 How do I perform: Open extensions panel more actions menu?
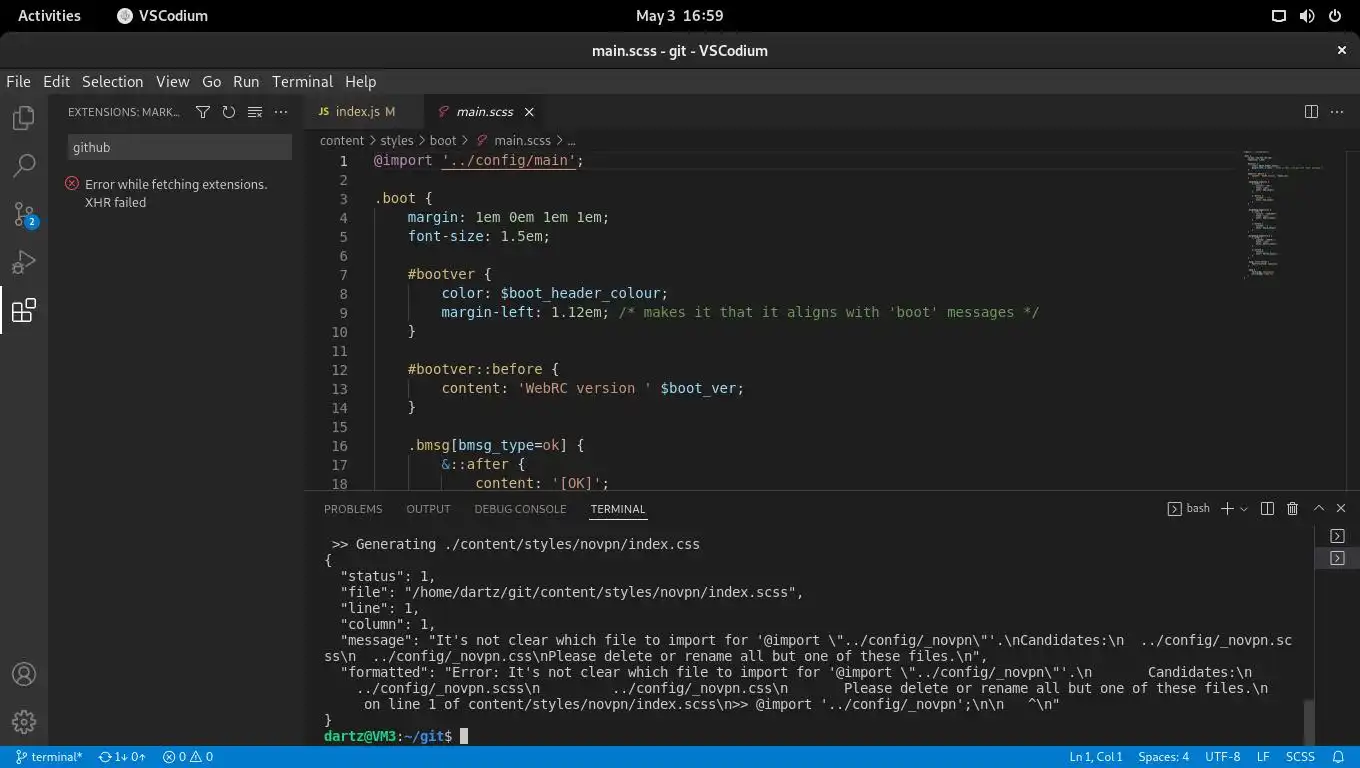click(x=281, y=112)
